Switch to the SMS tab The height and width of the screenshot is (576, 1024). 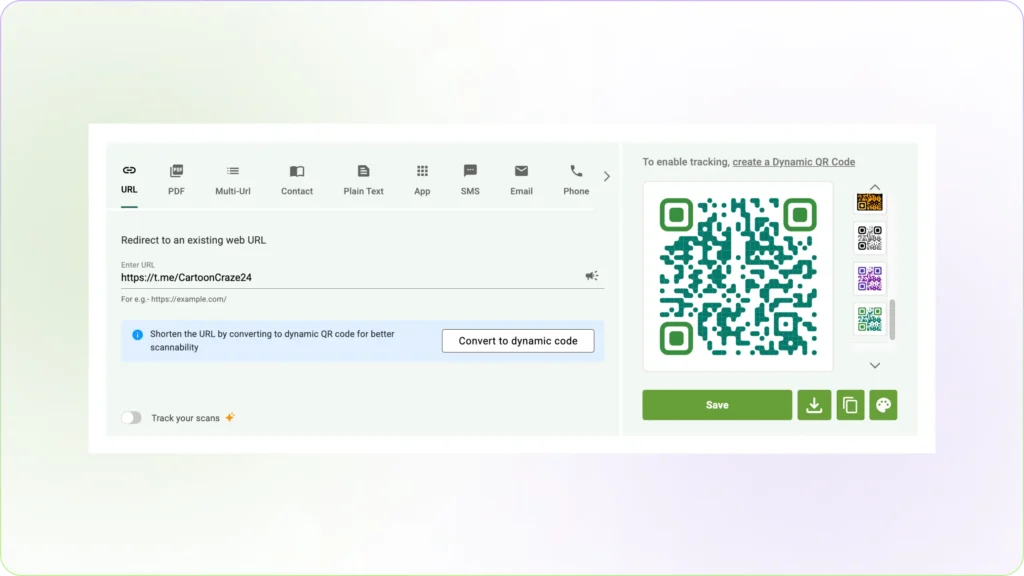tap(469, 178)
